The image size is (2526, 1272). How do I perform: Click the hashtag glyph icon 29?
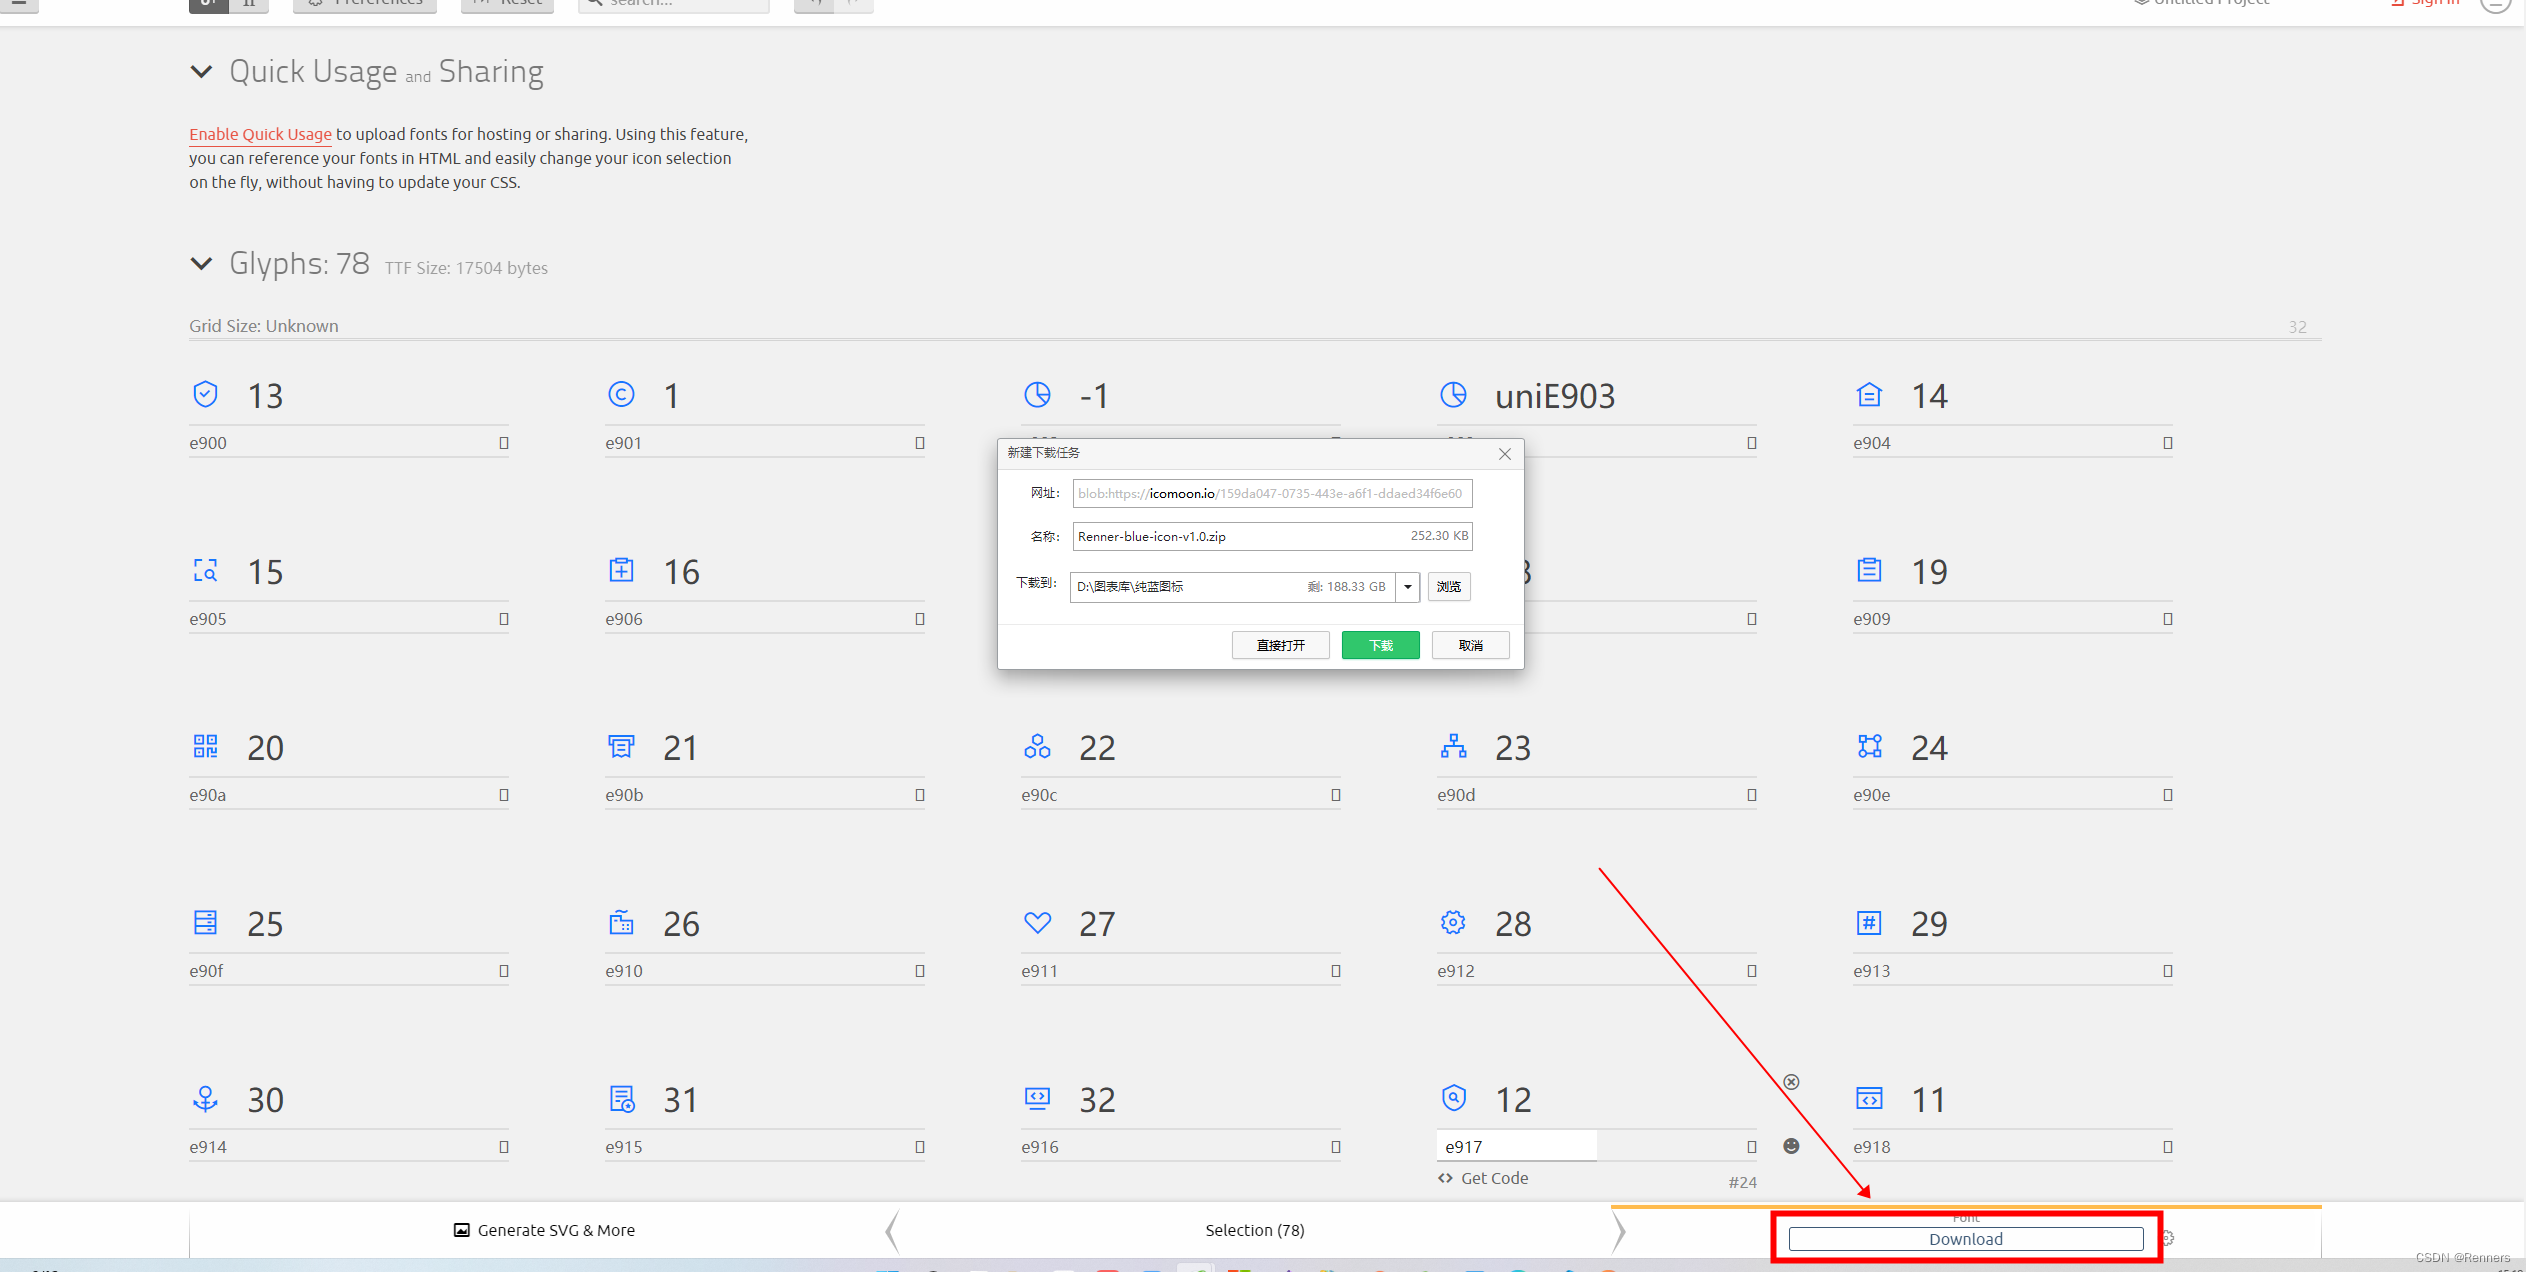pos(1869,922)
